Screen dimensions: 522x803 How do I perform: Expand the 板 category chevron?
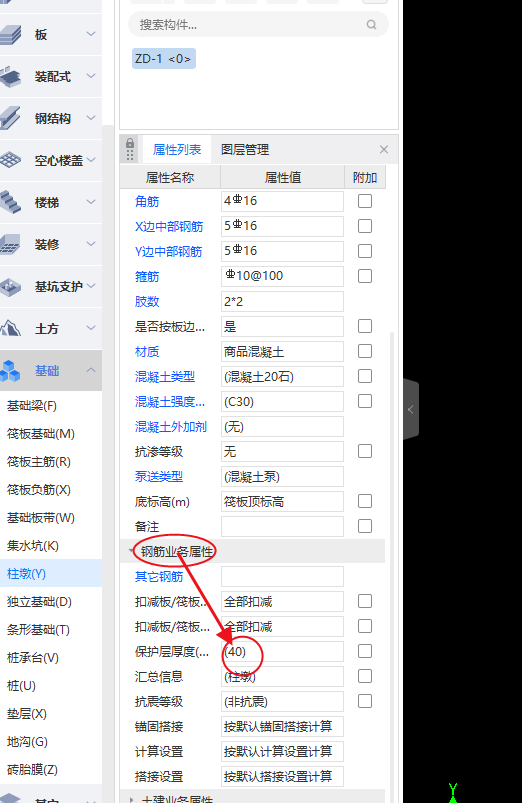coord(91,34)
